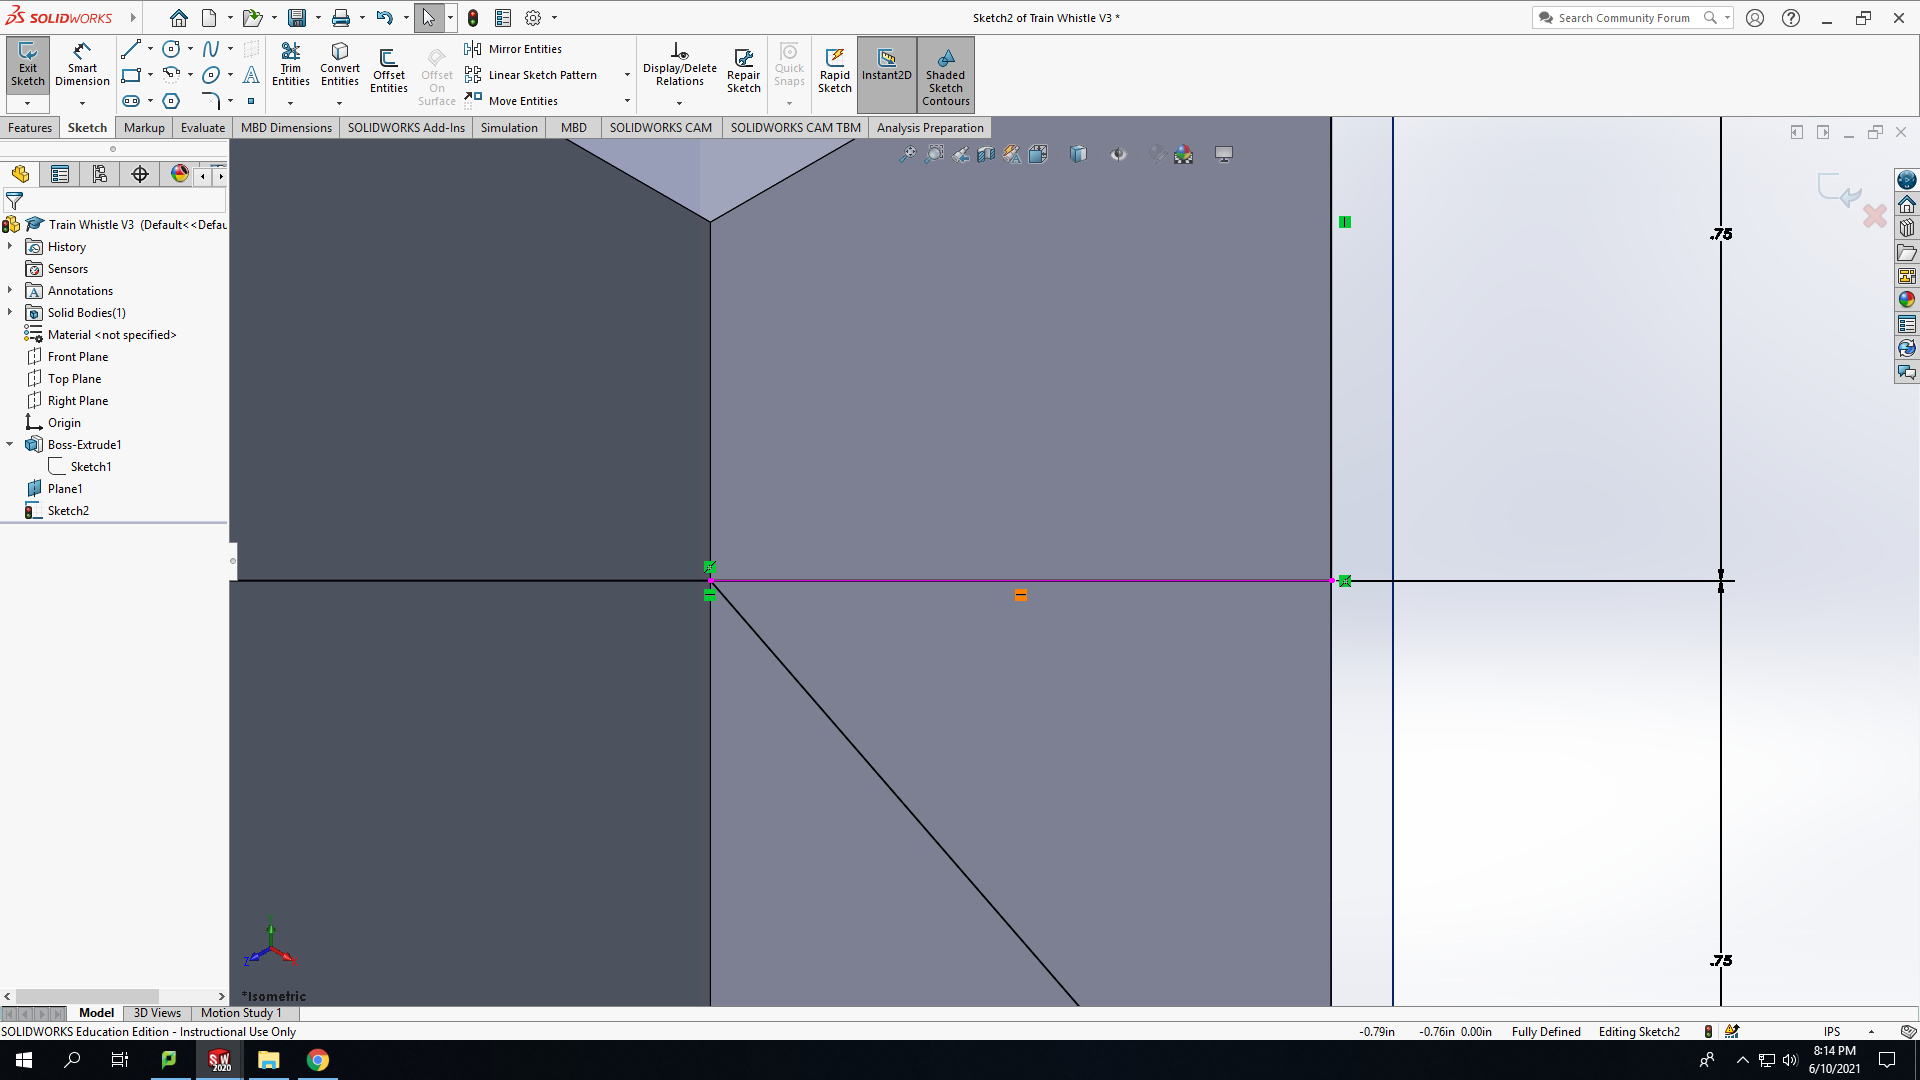Open Display/Delete Relations tool
The width and height of the screenshot is (1920, 1080).
pyautogui.click(x=679, y=65)
